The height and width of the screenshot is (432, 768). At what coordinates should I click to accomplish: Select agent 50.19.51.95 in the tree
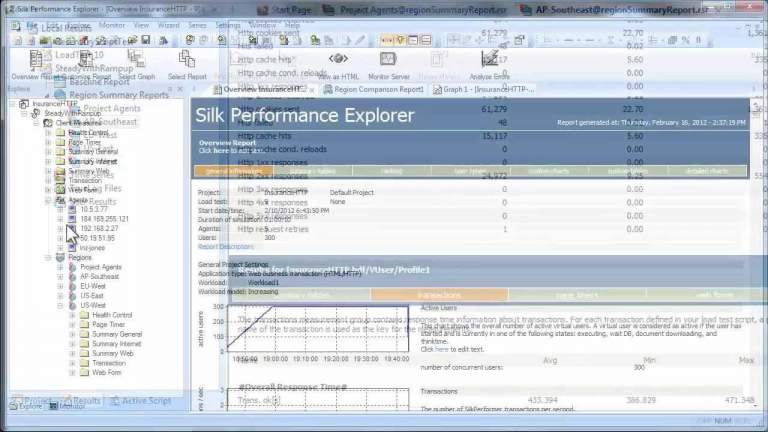[x=97, y=238]
